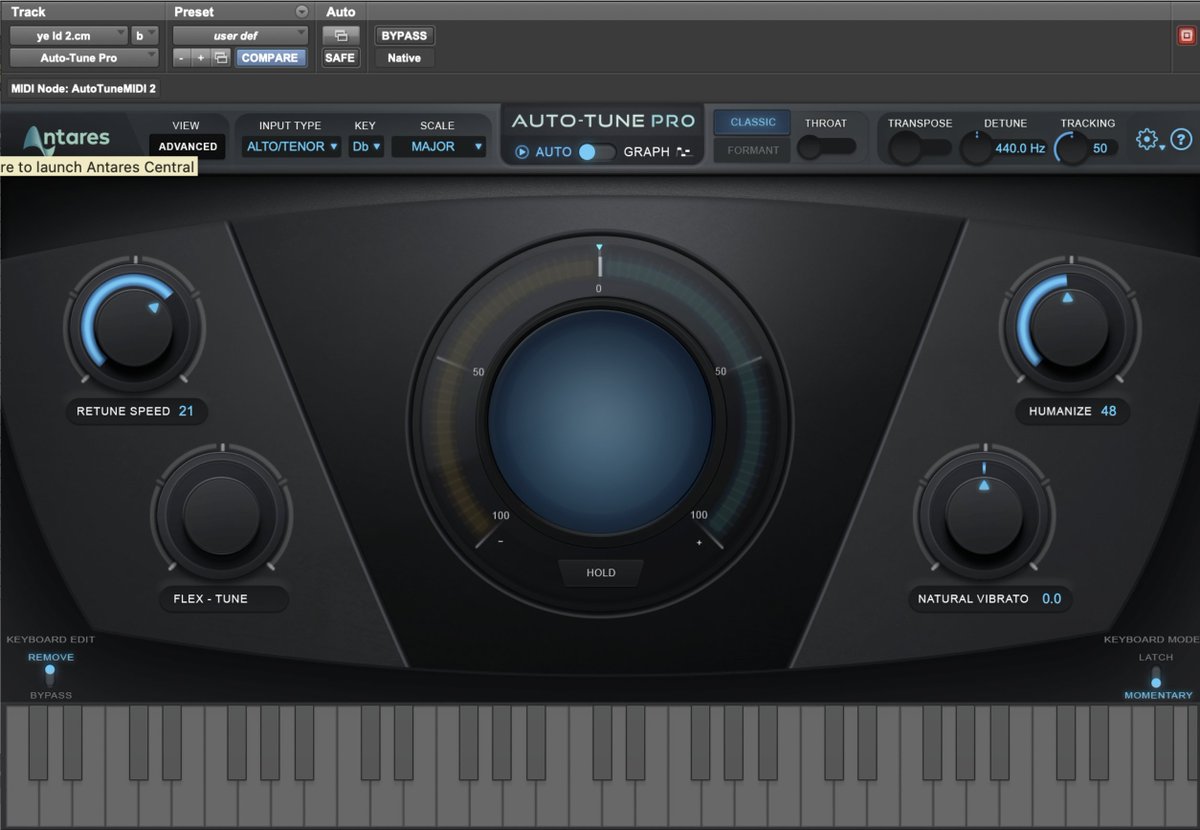
Task: Open the 'user def' preset dropdown
Action: tap(240, 35)
